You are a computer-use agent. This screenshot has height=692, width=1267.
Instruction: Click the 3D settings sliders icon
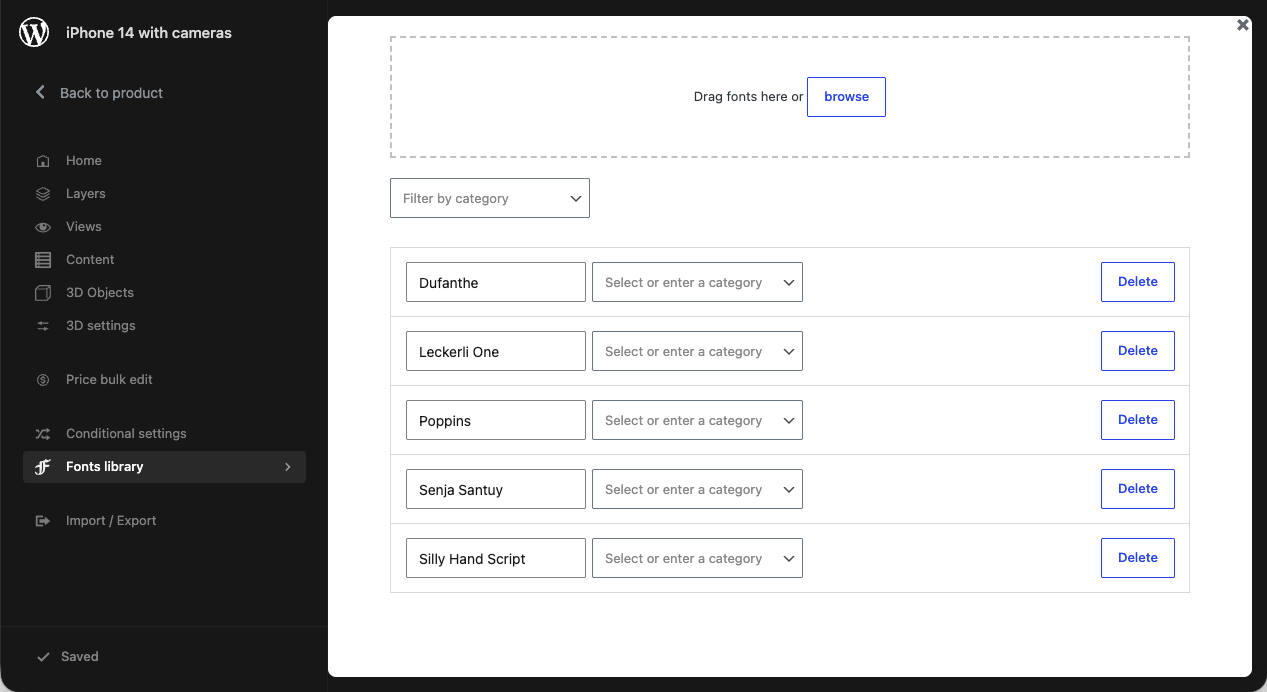[43, 326]
